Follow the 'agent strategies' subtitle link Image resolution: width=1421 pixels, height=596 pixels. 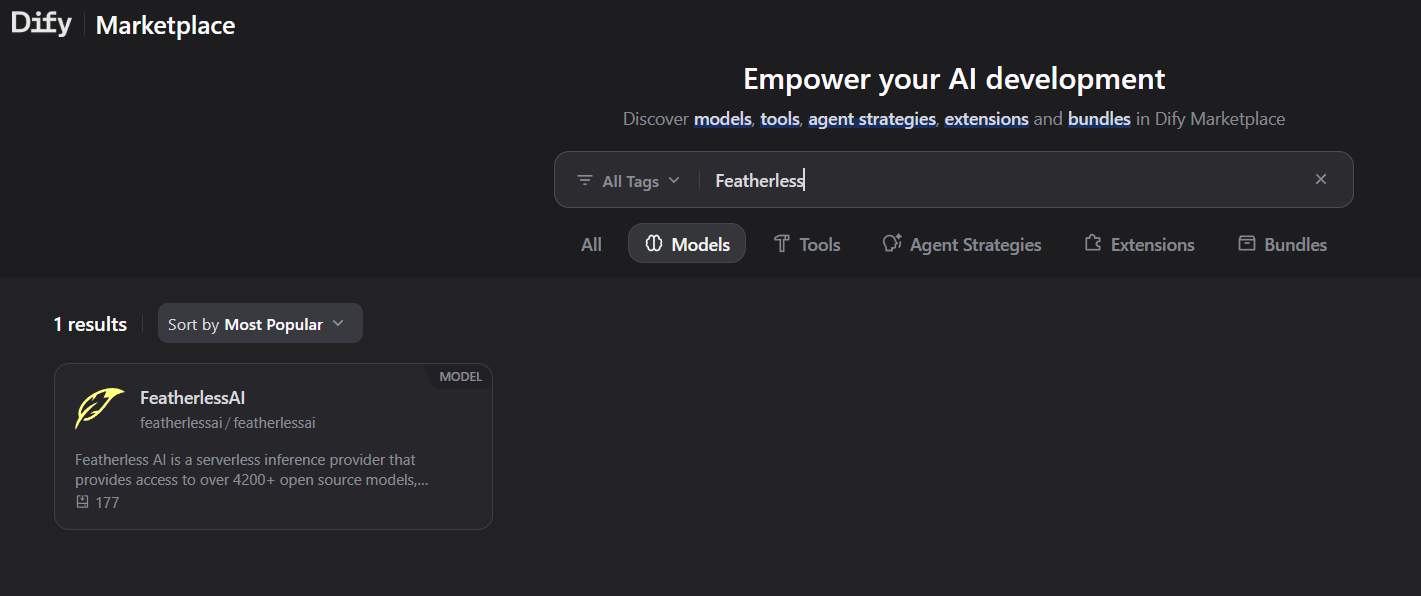point(872,119)
